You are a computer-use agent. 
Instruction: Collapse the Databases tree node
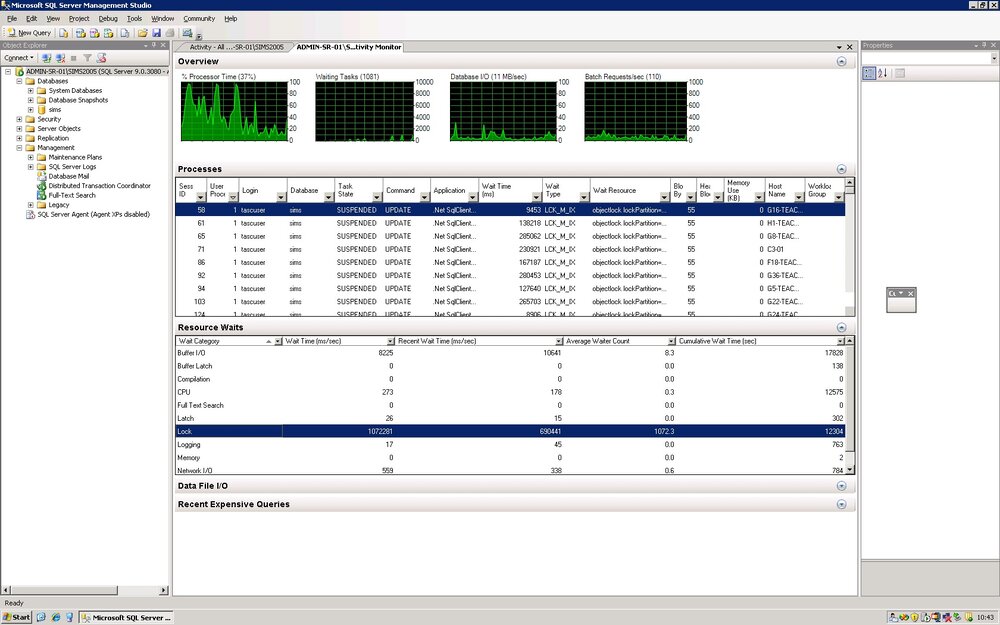click(x=19, y=81)
